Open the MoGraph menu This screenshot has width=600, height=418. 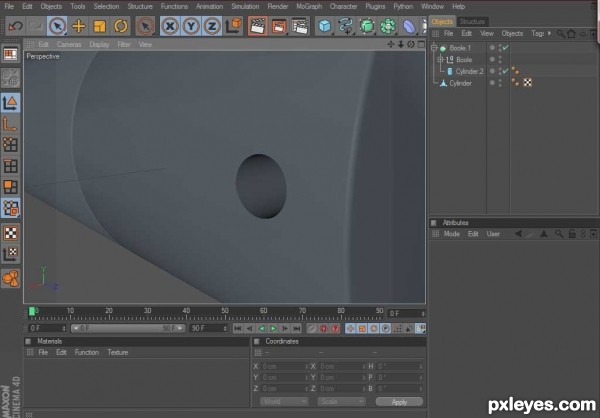(x=309, y=7)
